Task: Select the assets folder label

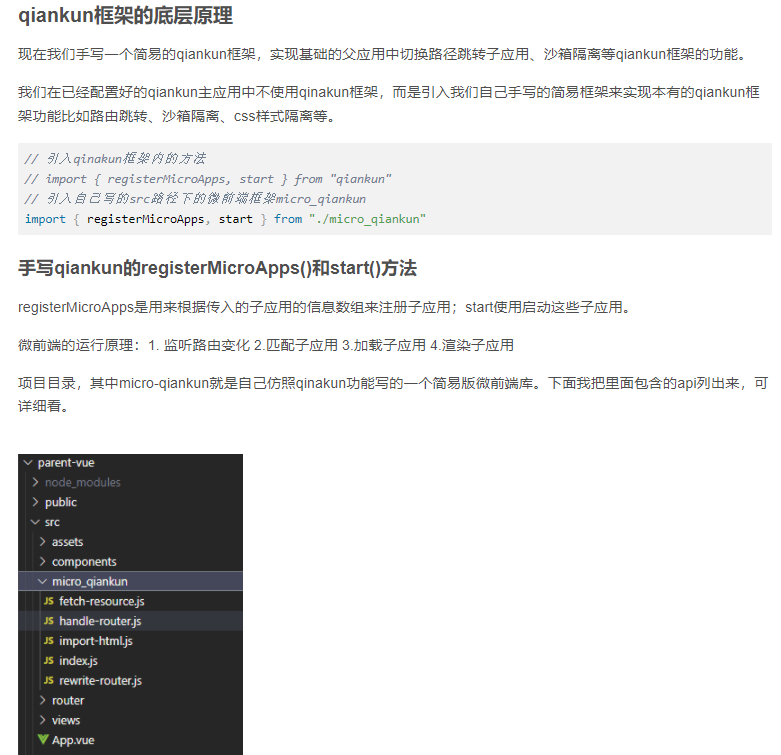Action: (x=67, y=542)
